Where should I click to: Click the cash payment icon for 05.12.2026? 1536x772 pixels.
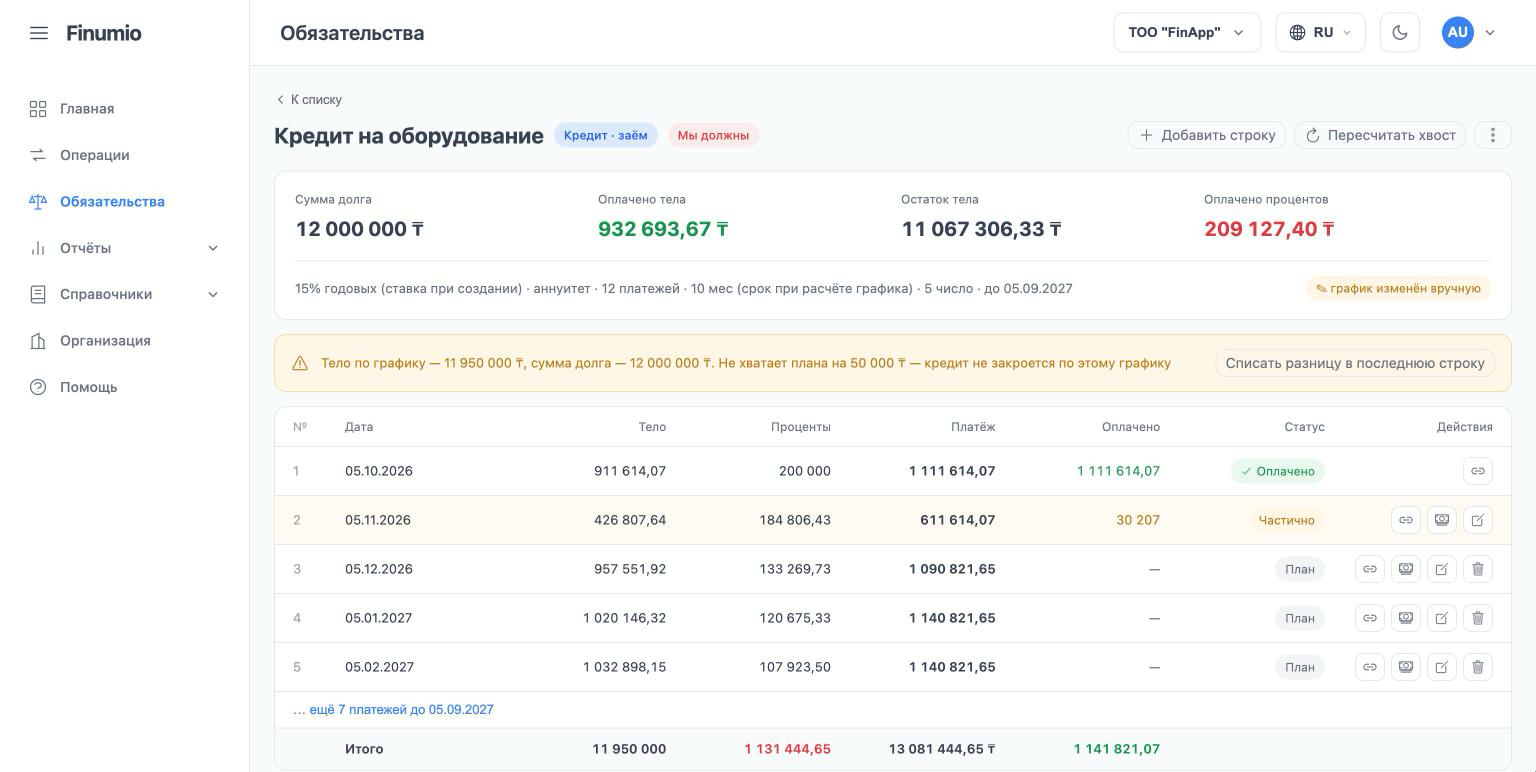click(x=1406, y=569)
